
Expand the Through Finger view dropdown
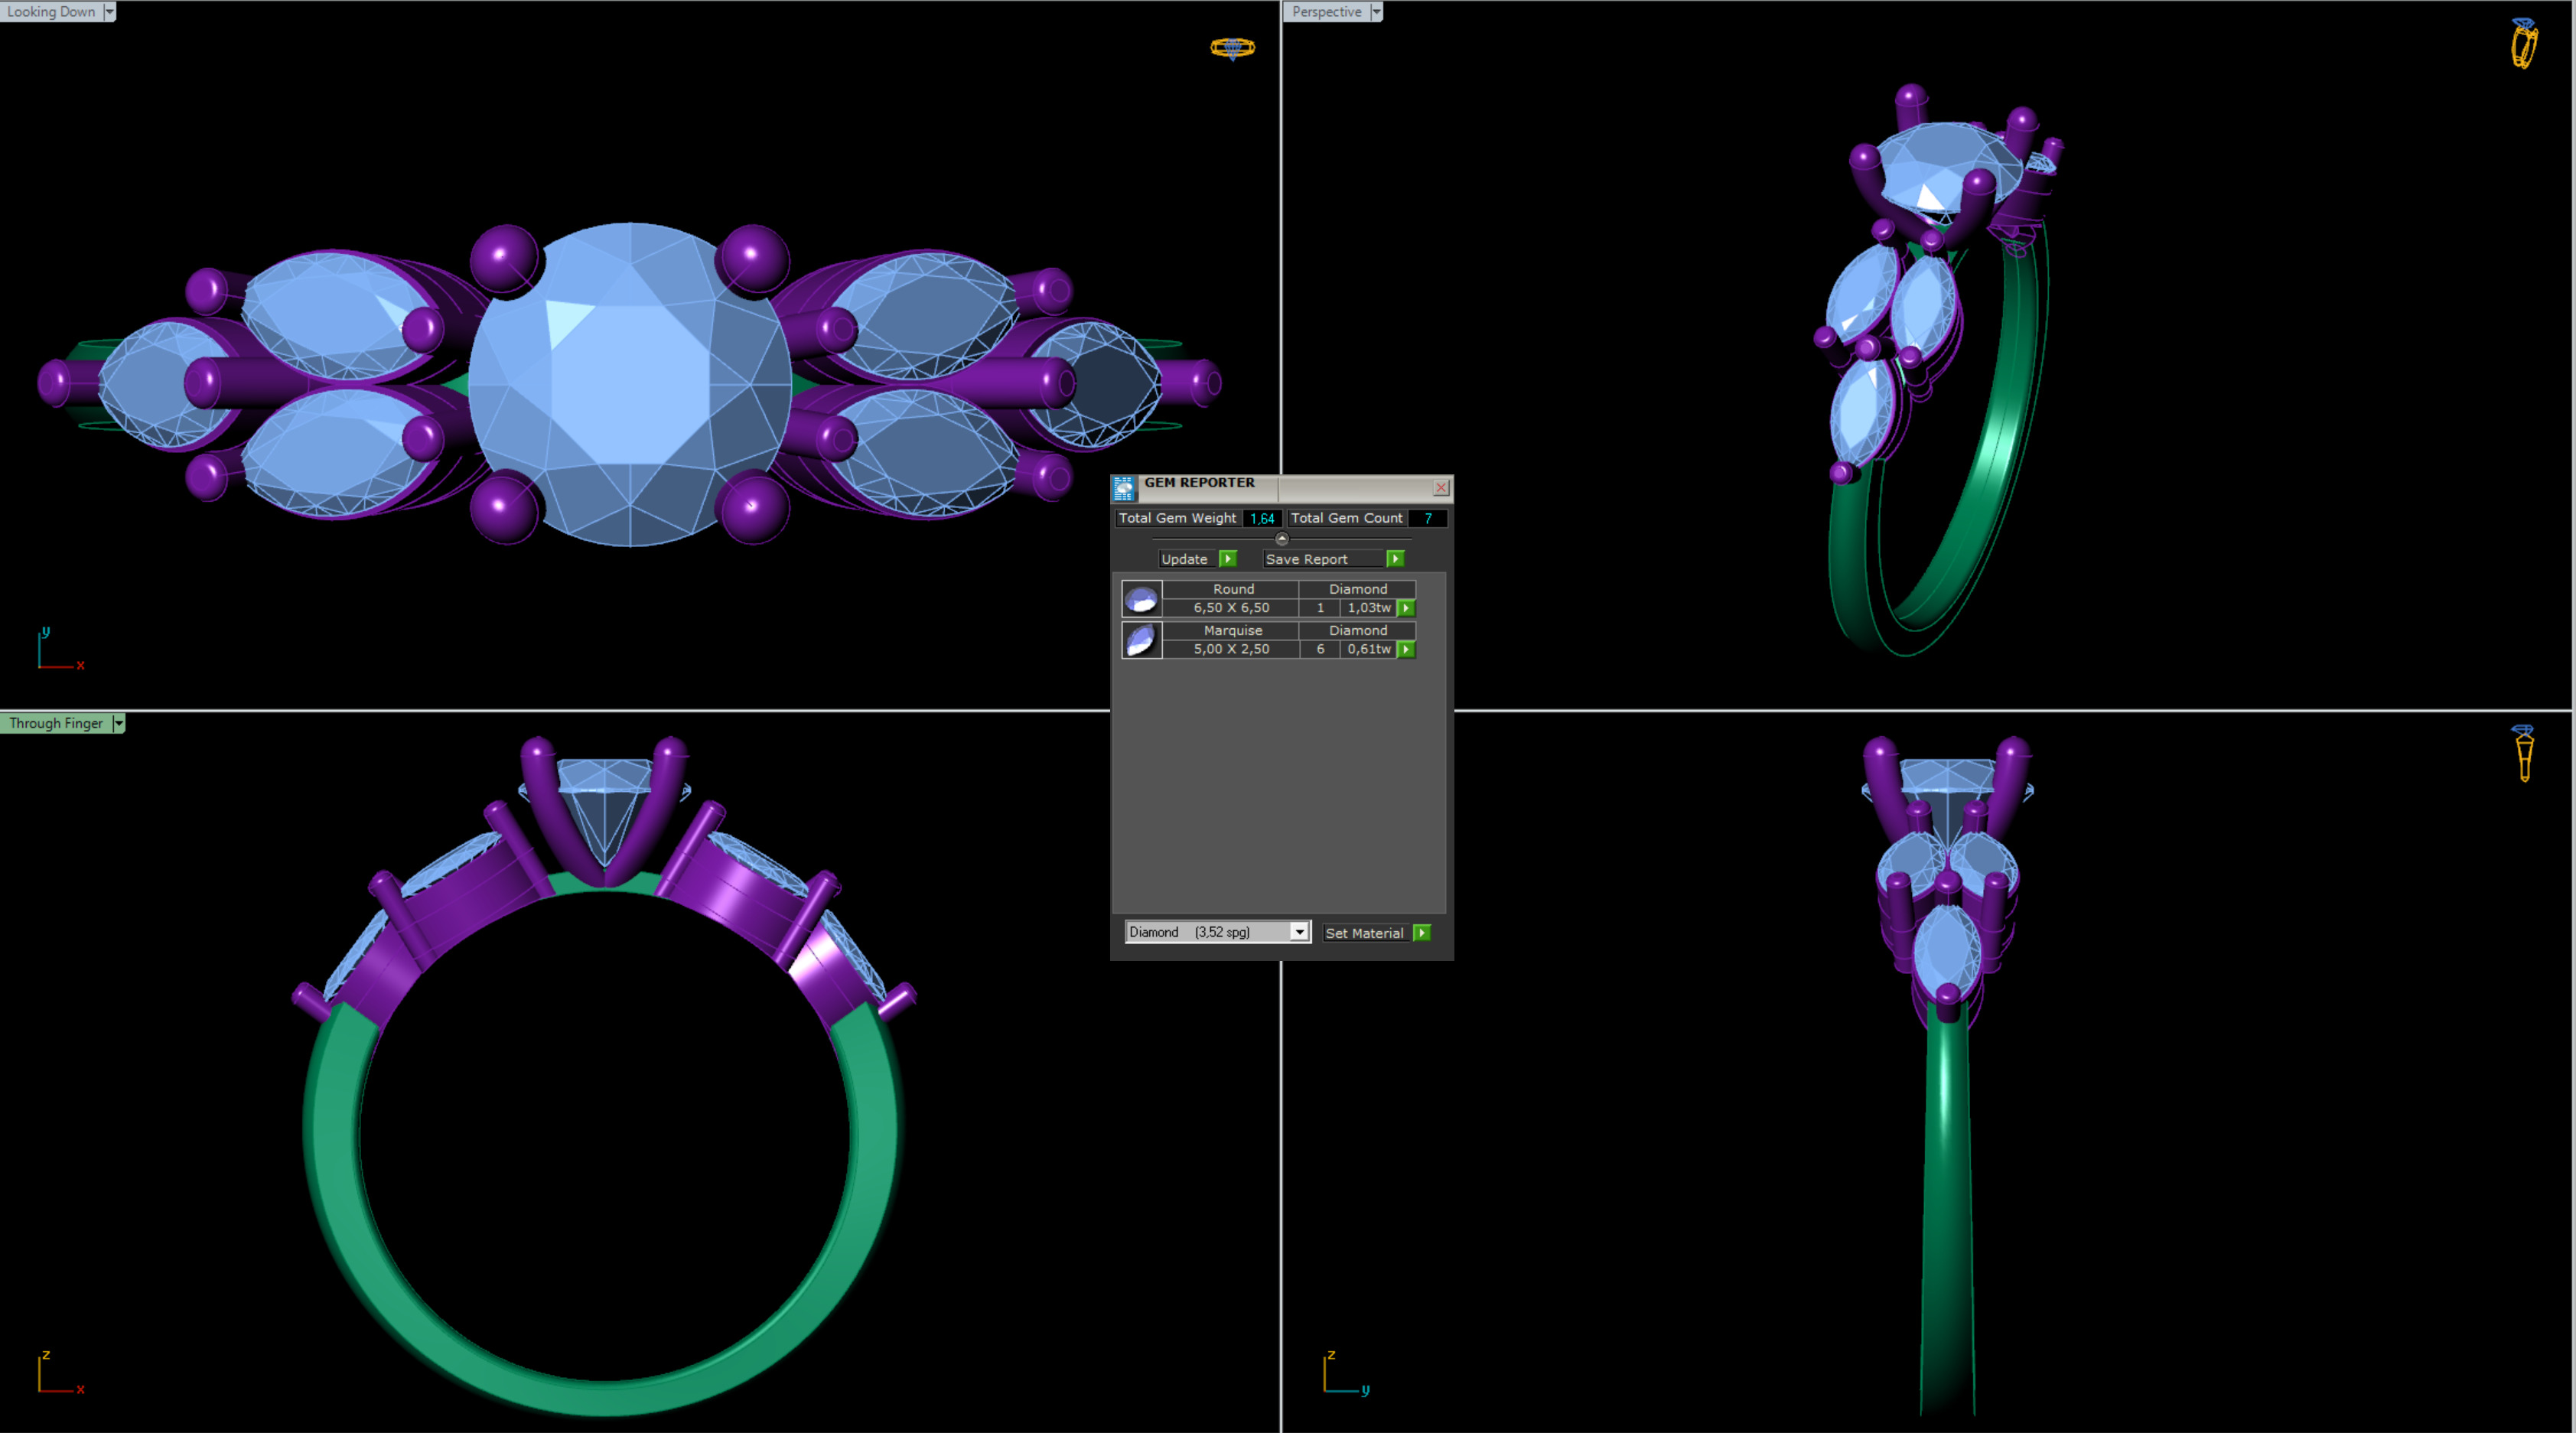pyautogui.click(x=118, y=723)
